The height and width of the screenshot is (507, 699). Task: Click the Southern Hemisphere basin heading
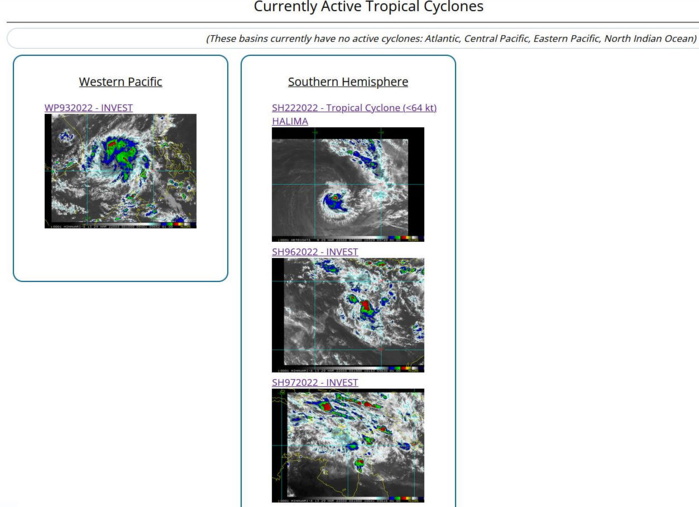tap(348, 82)
